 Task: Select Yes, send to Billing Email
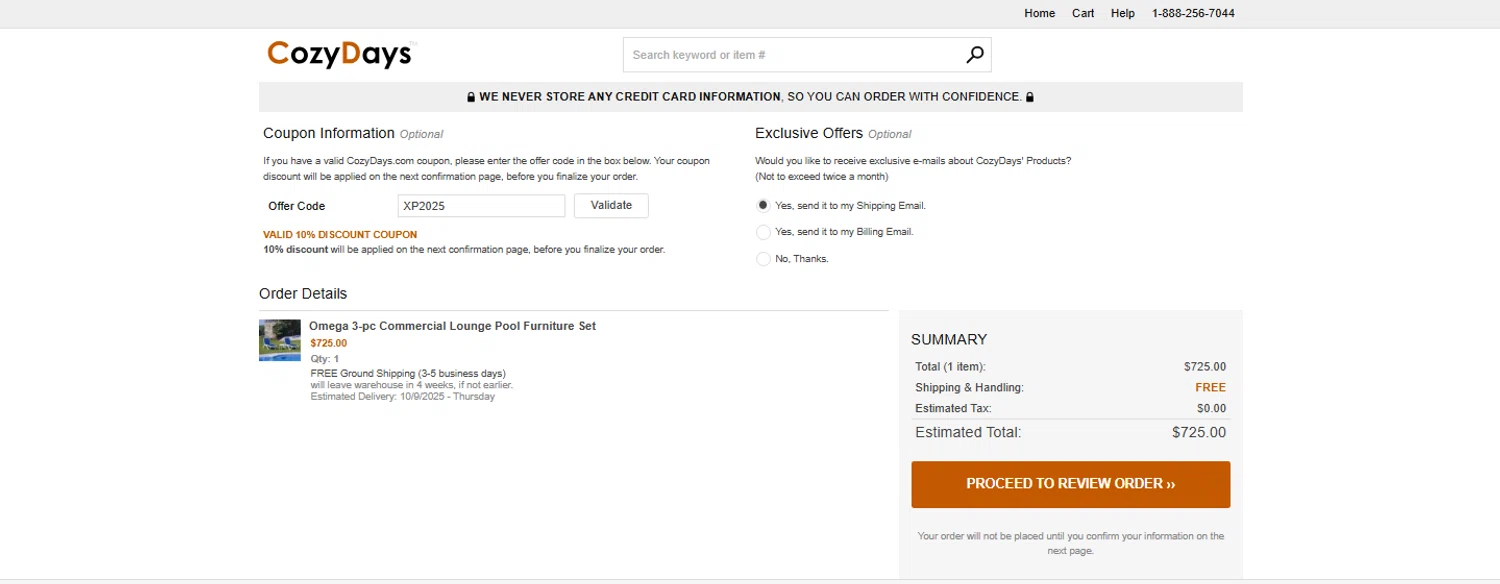(763, 232)
